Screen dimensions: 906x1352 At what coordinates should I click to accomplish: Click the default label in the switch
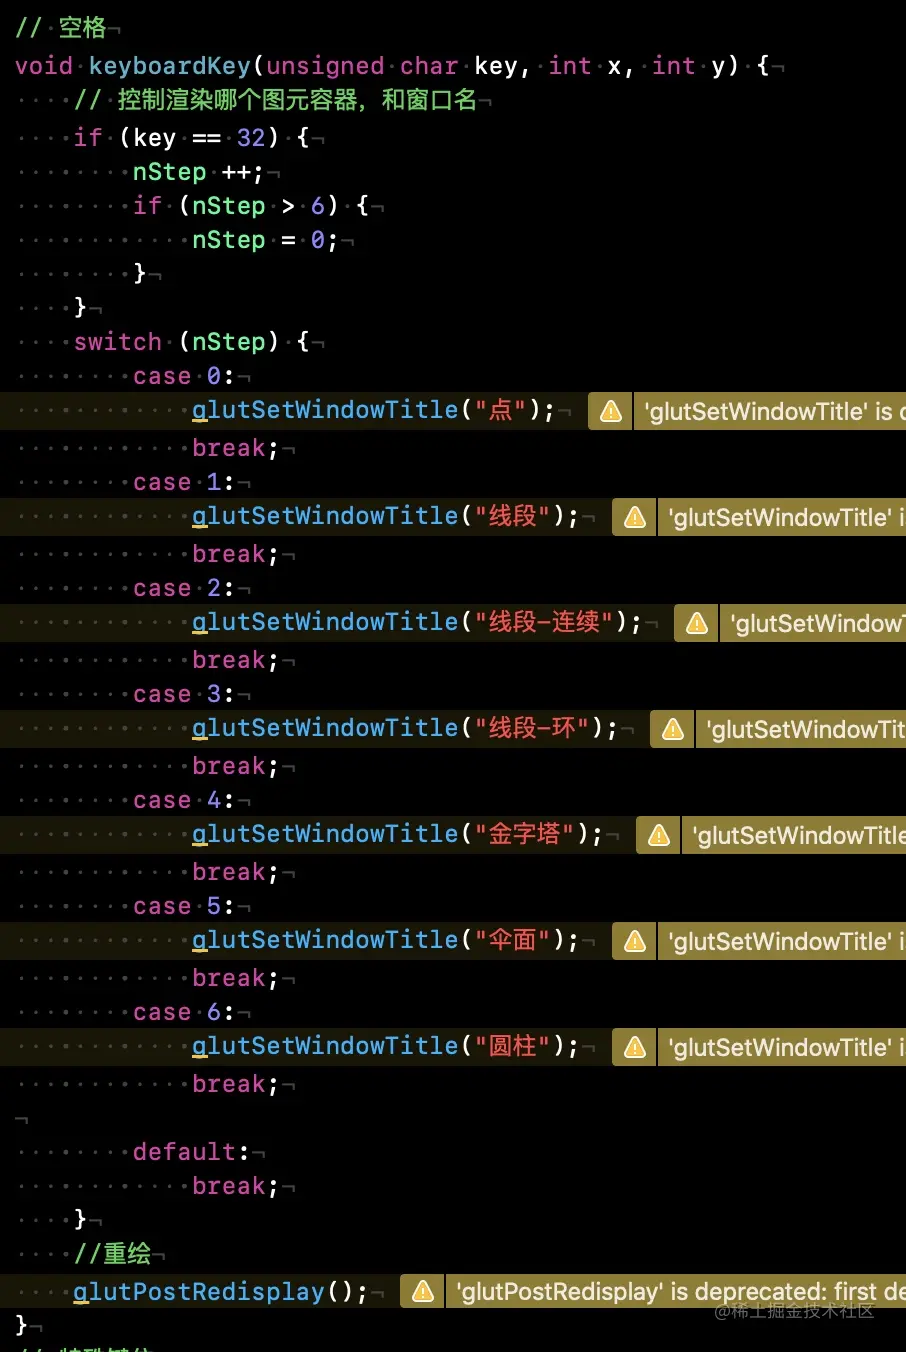coord(184,1151)
